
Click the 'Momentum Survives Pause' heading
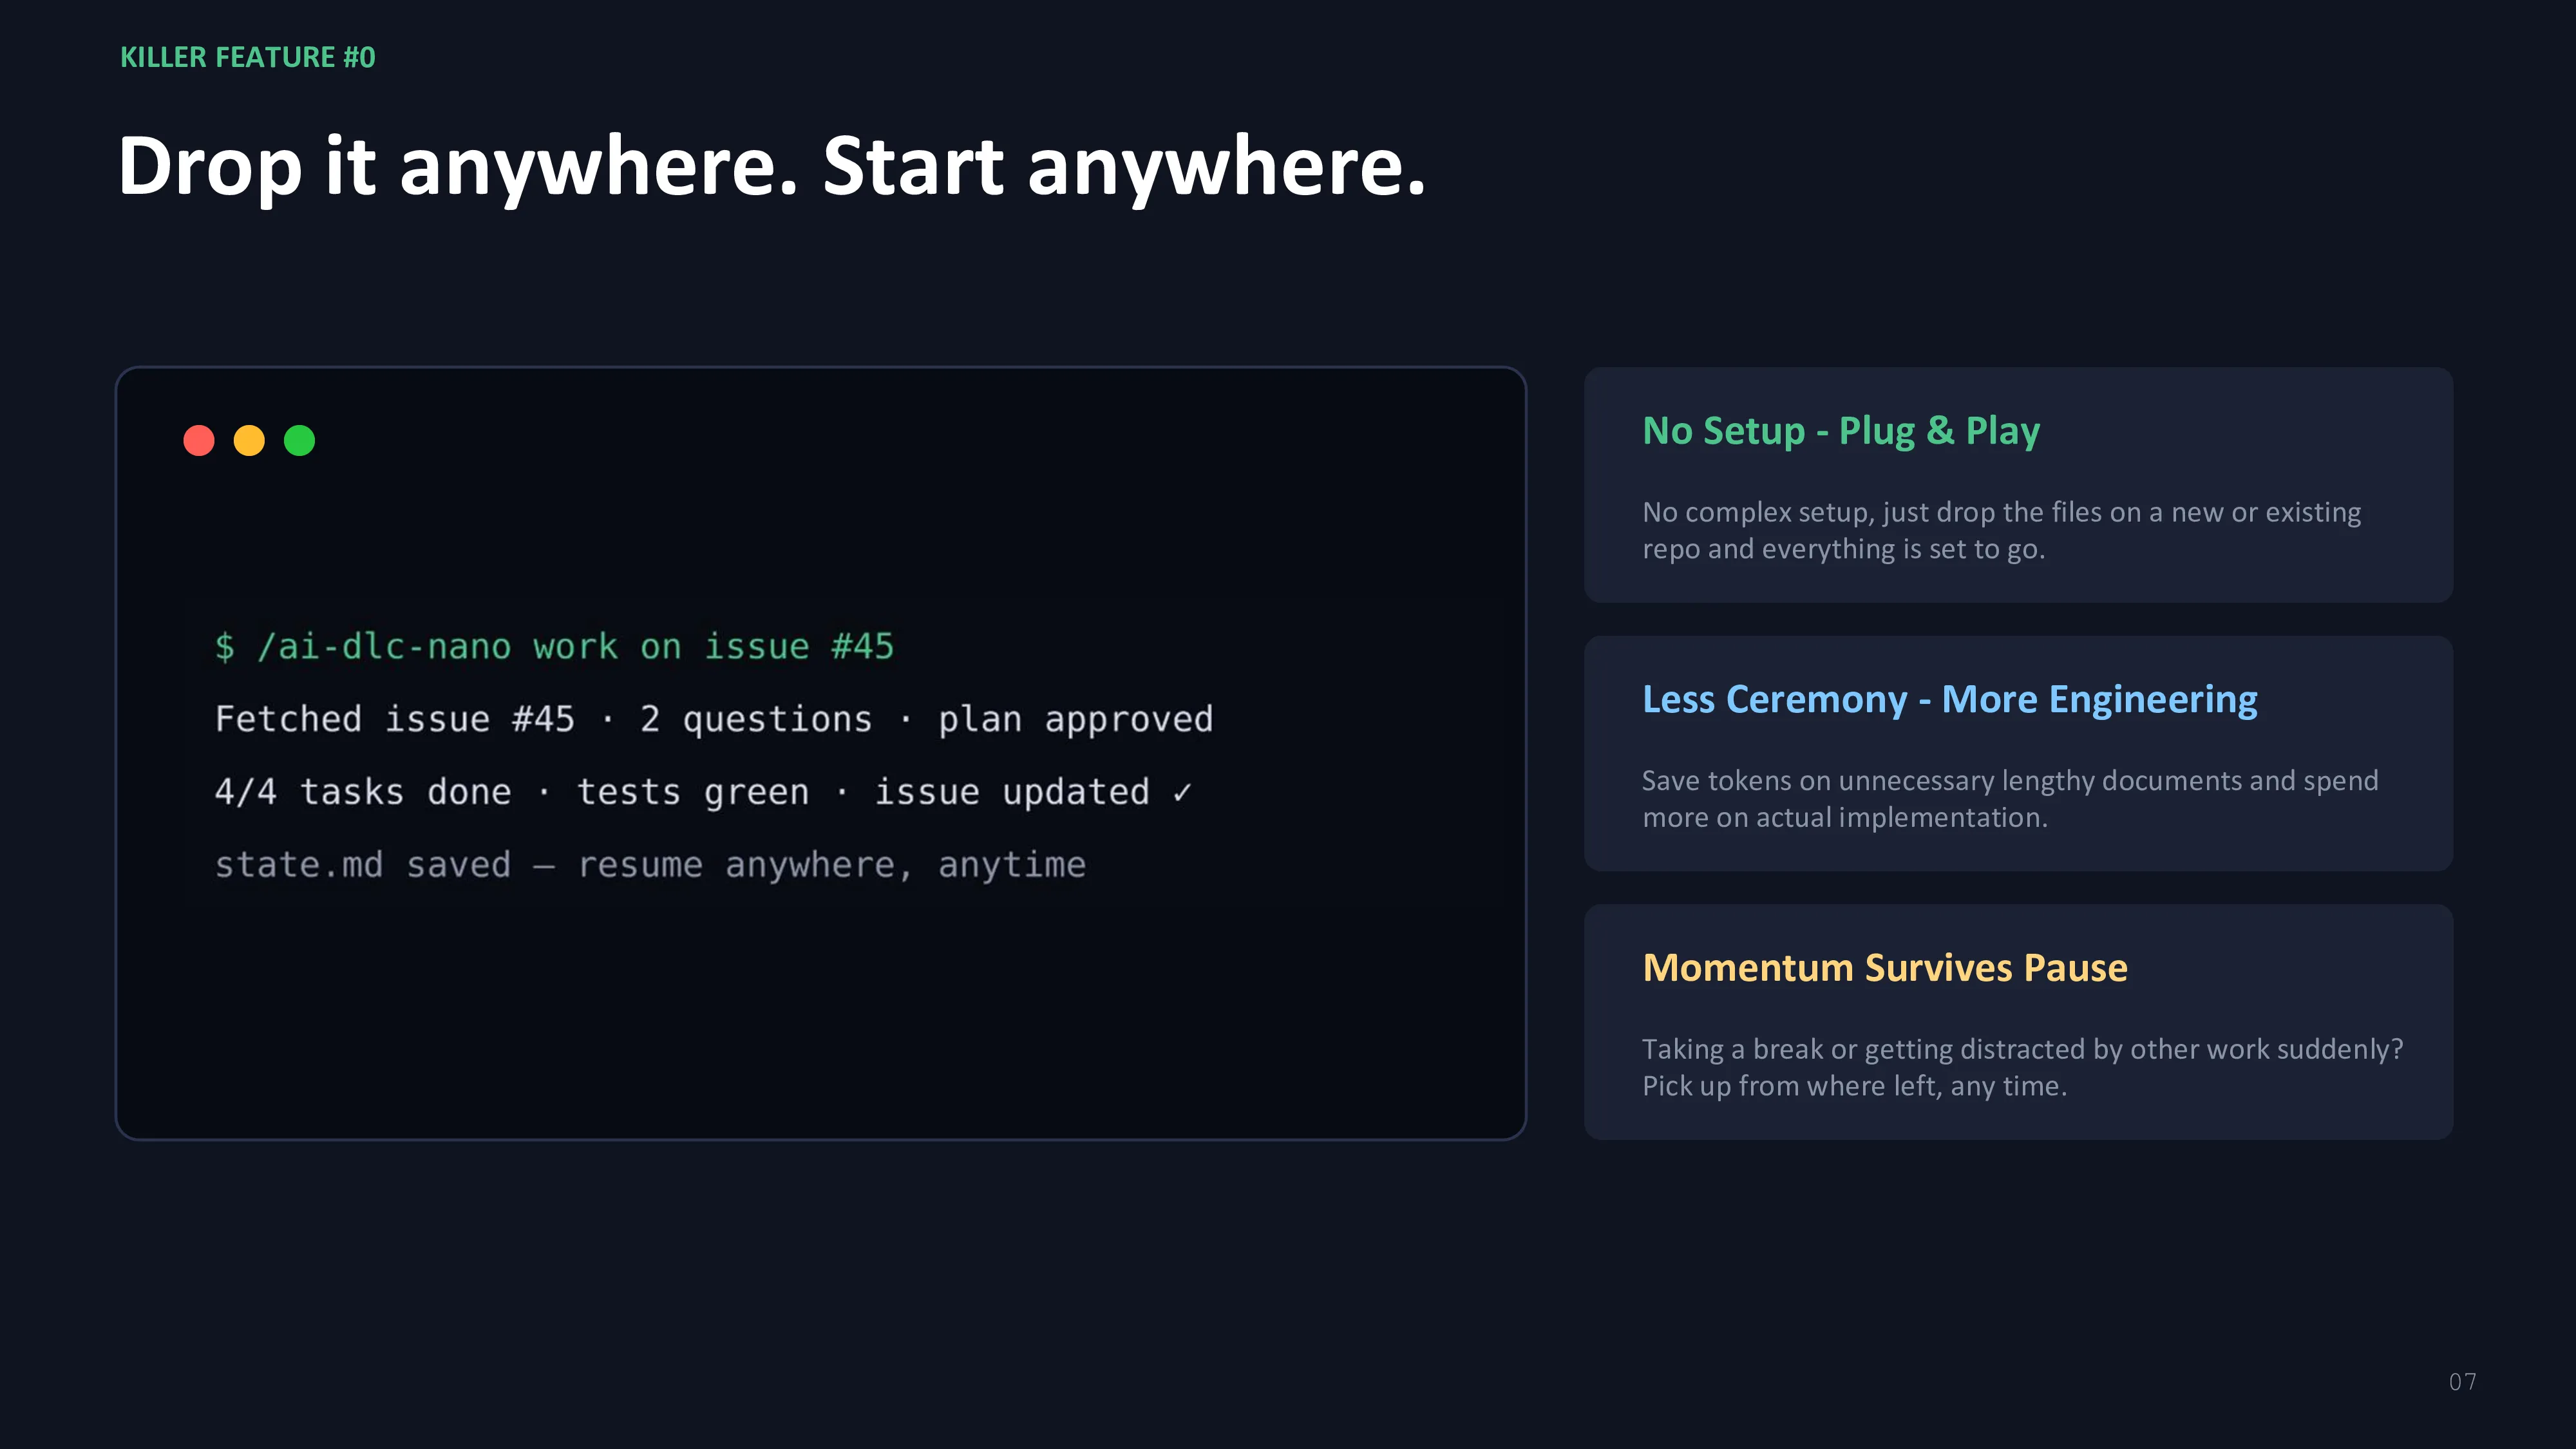click(1885, 967)
